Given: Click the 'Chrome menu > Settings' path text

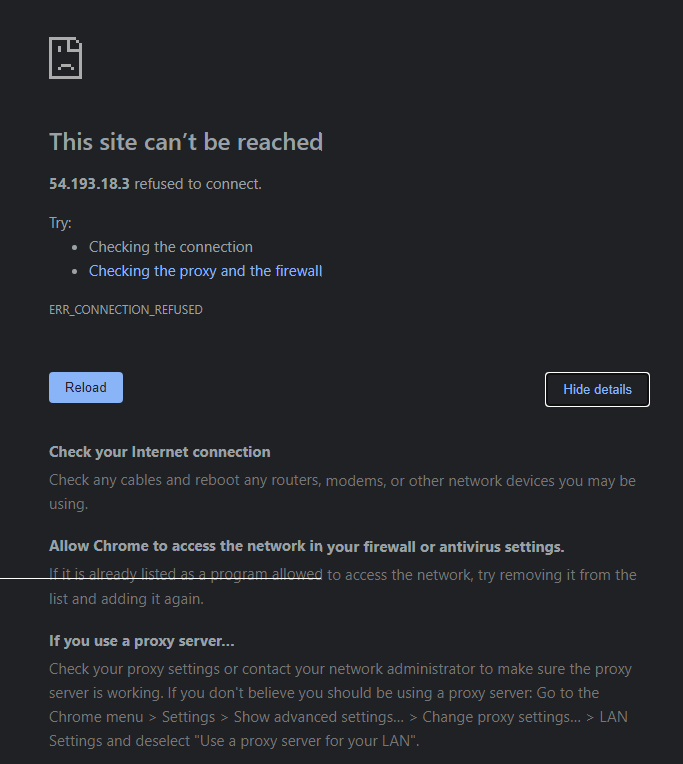Looking at the screenshot, I should click(132, 717).
